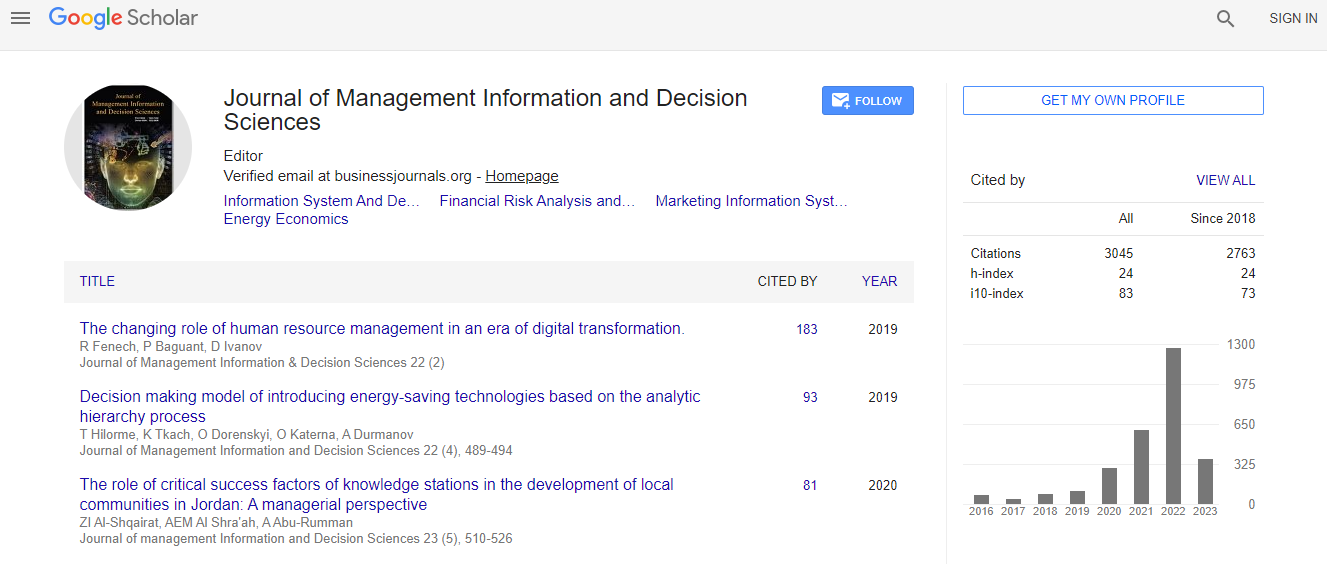
Task: Select Financial Risk Analysis interest link
Action: click(537, 201)
